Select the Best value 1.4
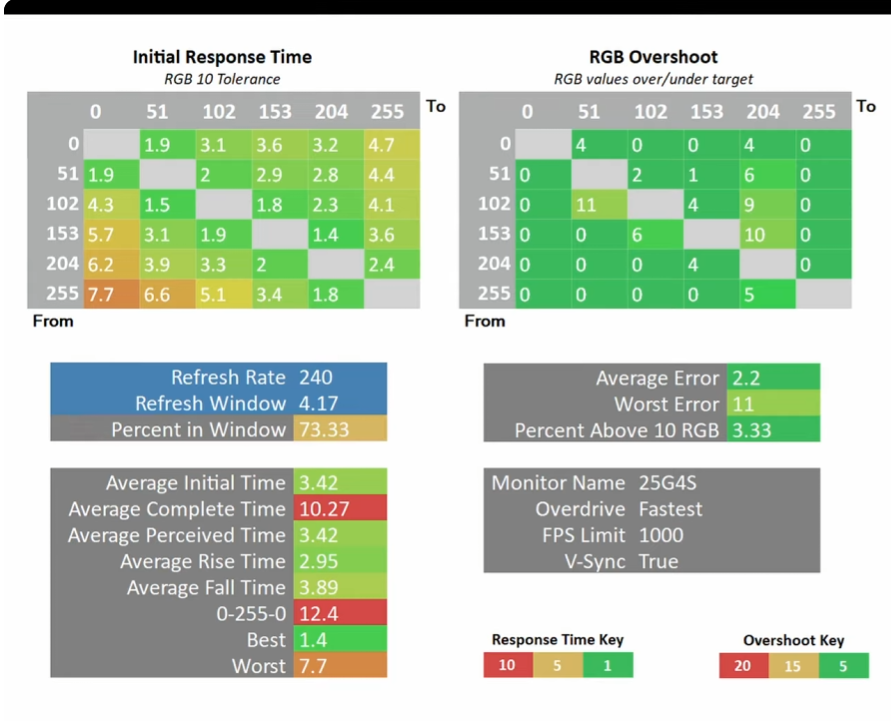The height and width of the screenshot is (721, 891). [340, 639]
